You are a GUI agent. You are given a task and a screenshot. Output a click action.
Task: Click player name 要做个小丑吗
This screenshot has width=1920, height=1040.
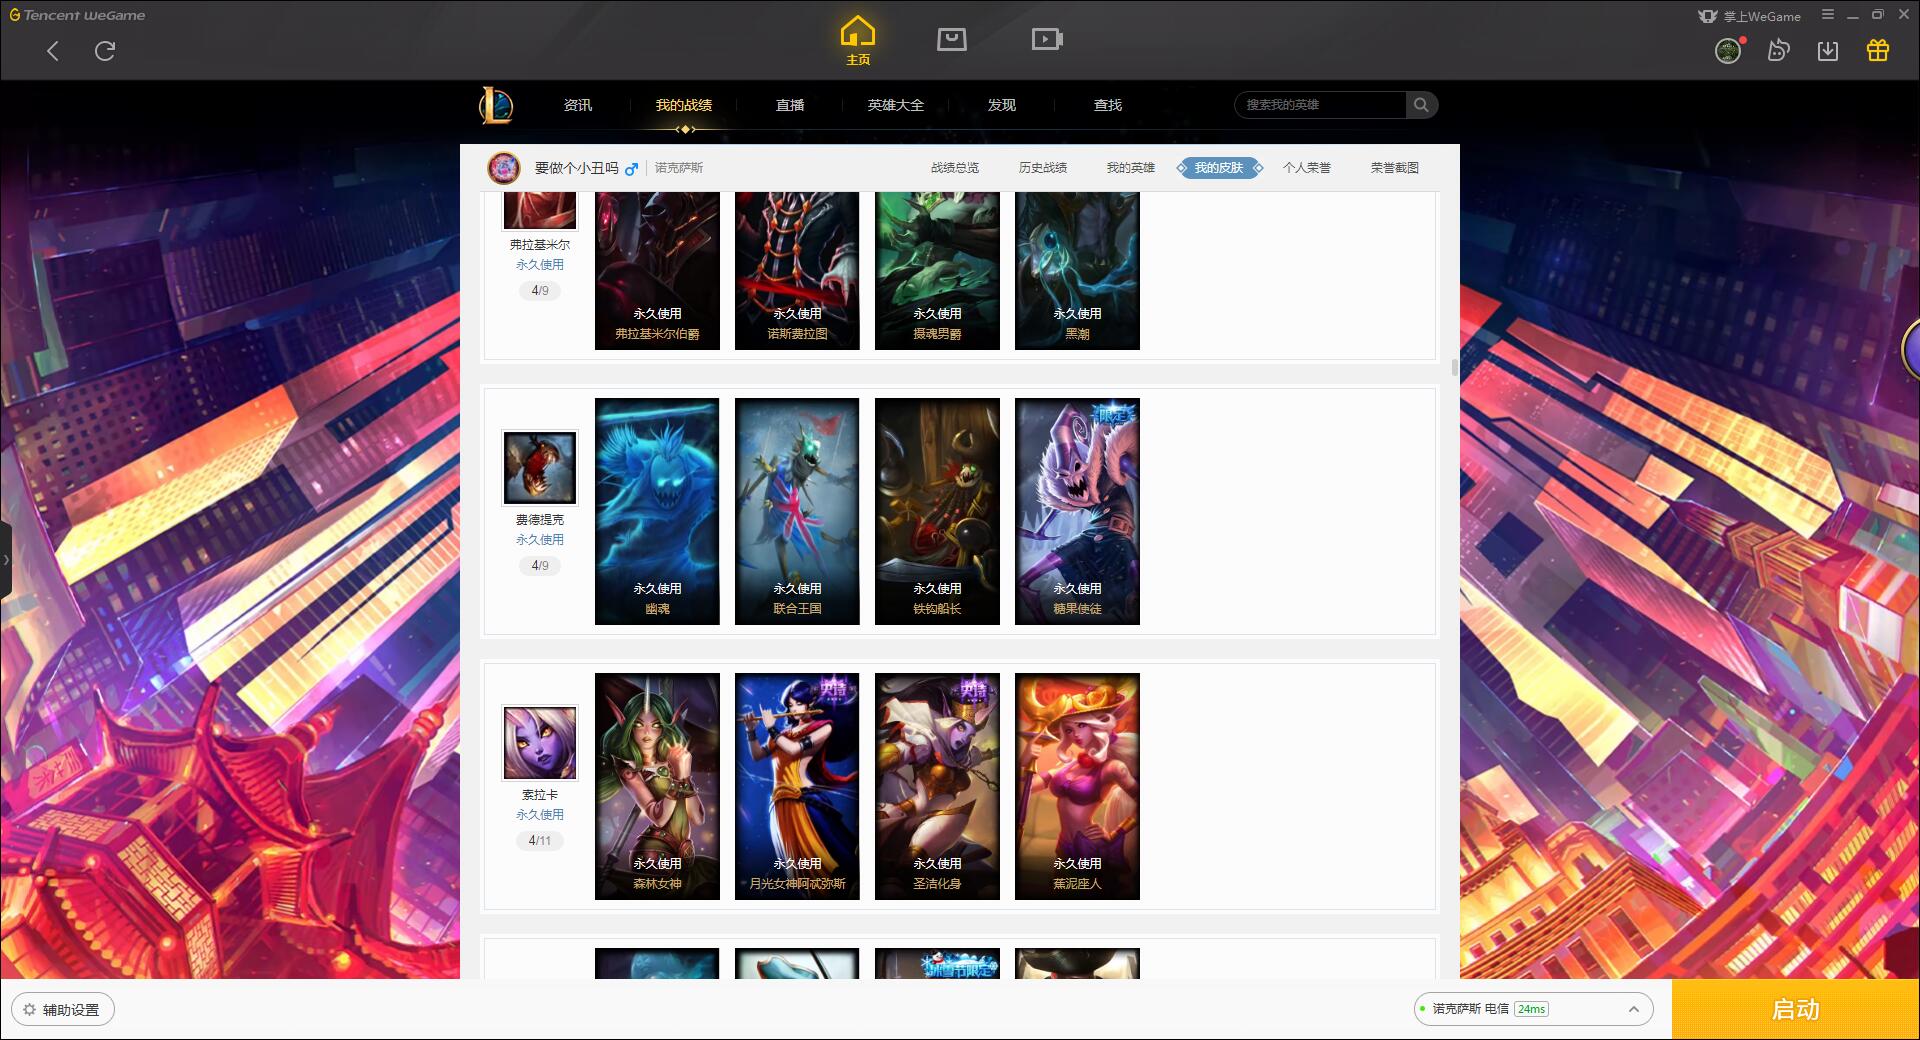[576, 168]
